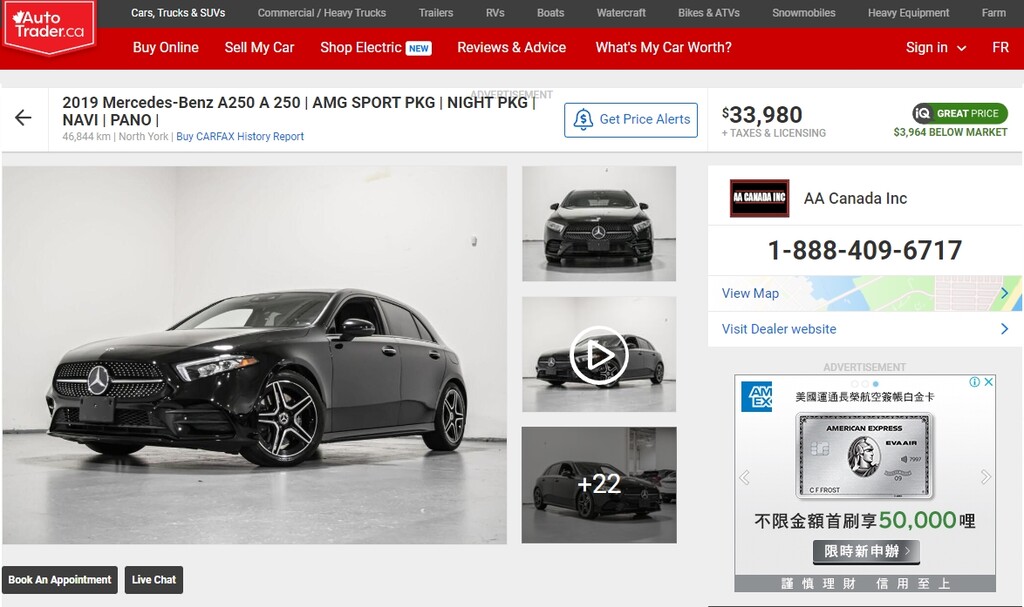Click the AA Canada Inc dealer name
Viewport: 1024px width, 607px height.
pos(855,198)
